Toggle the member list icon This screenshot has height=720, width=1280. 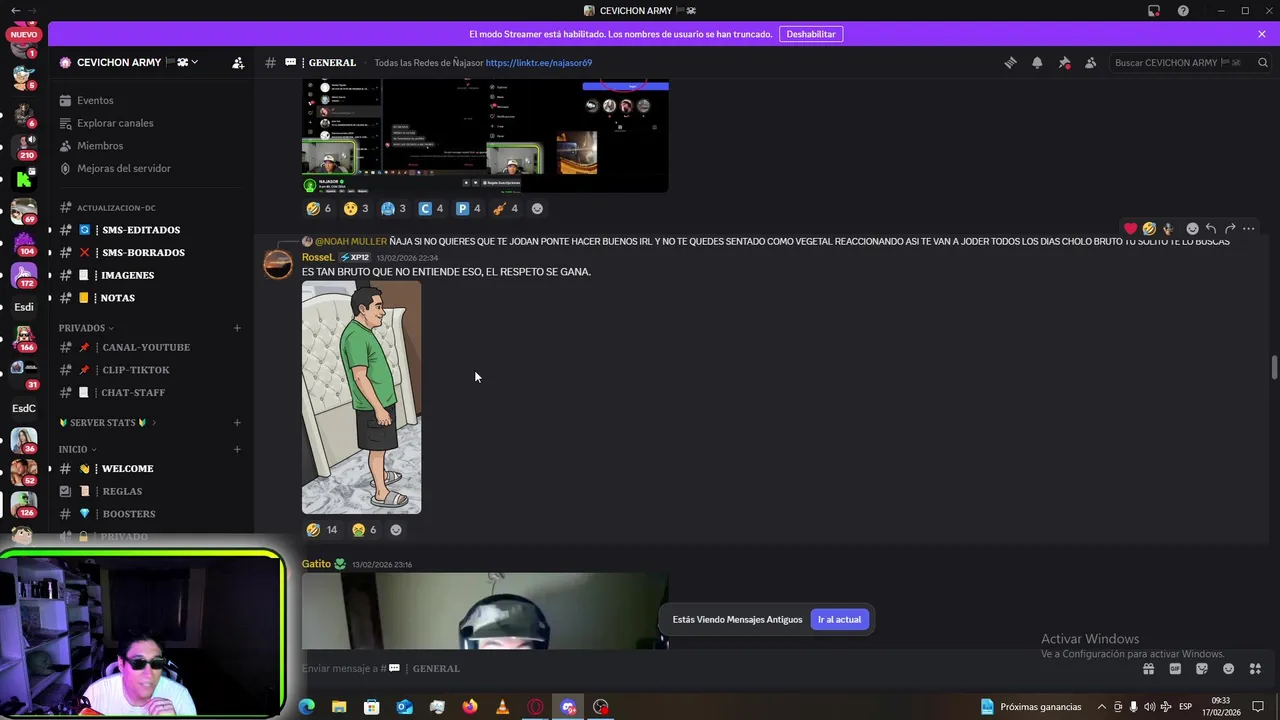(x=1090, y=62)
